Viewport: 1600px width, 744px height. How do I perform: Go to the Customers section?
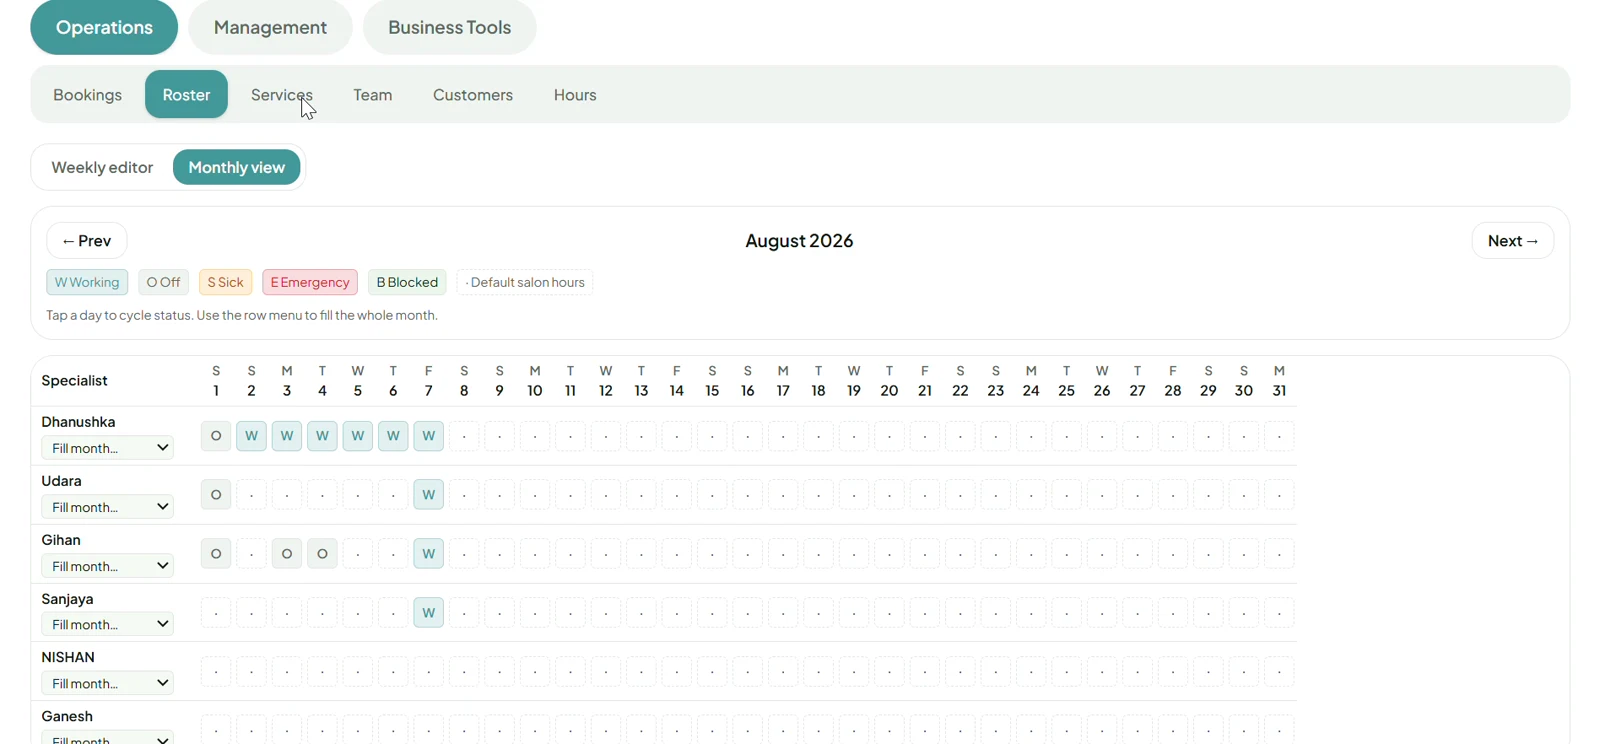(473, 94)
